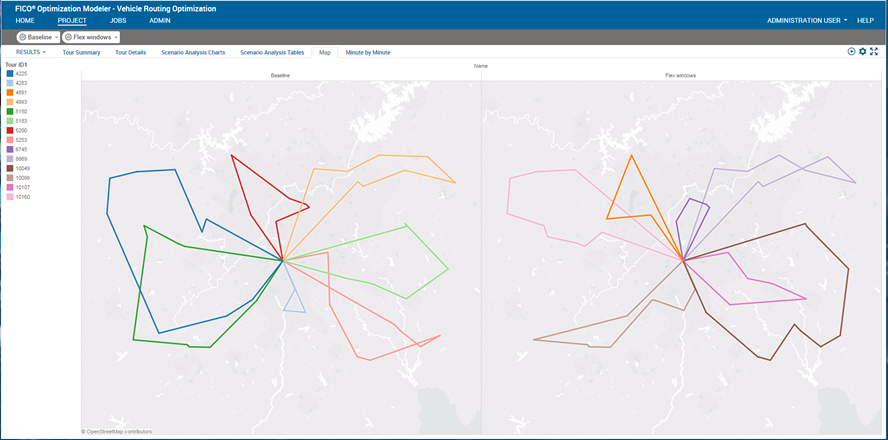The image size is (888, 440).
Task: Open the settings gear icon
Action: [863, 52]
